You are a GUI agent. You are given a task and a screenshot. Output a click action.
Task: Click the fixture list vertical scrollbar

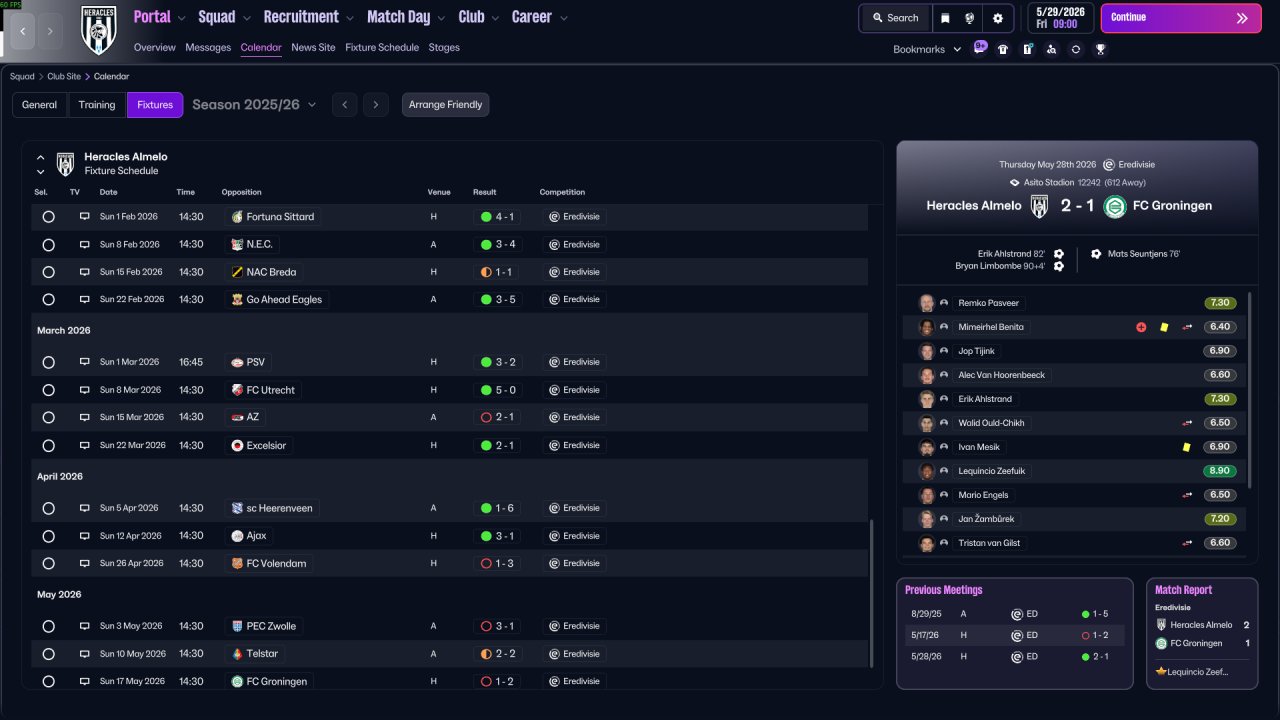pyautogui.click(x=873, y=594)
